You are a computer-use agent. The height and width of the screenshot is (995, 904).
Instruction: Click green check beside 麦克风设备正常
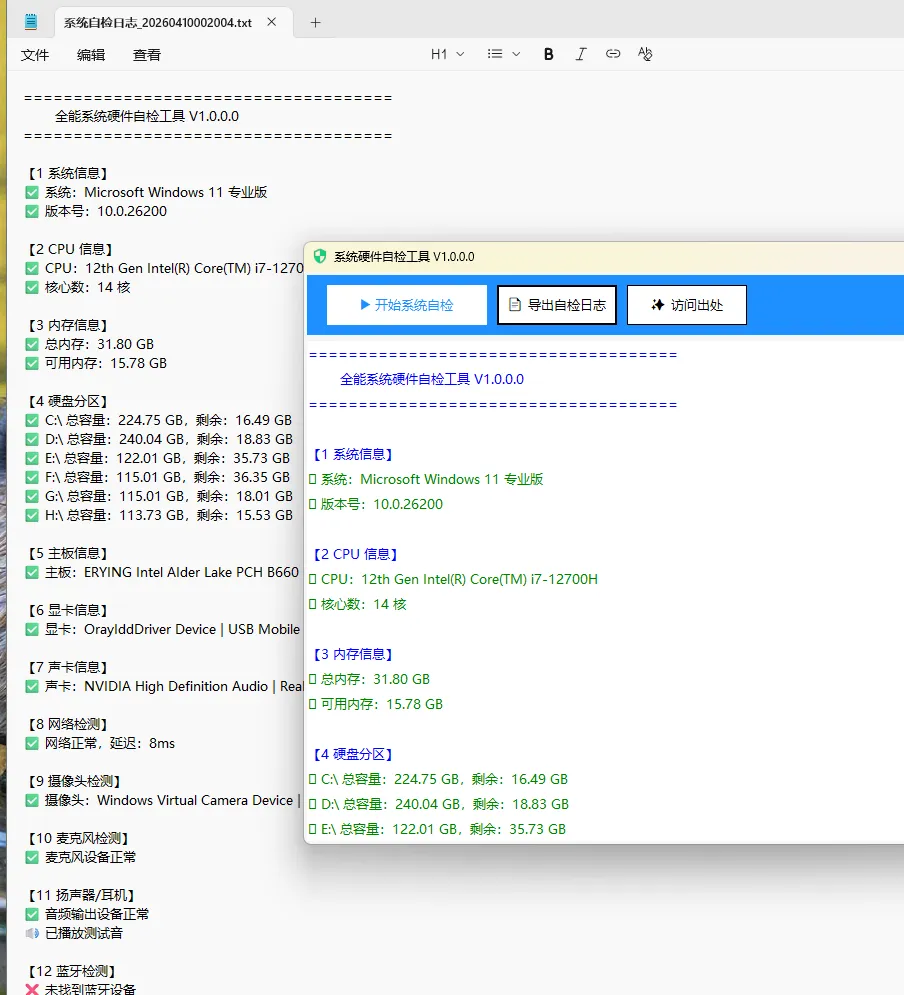coord(32,858)
